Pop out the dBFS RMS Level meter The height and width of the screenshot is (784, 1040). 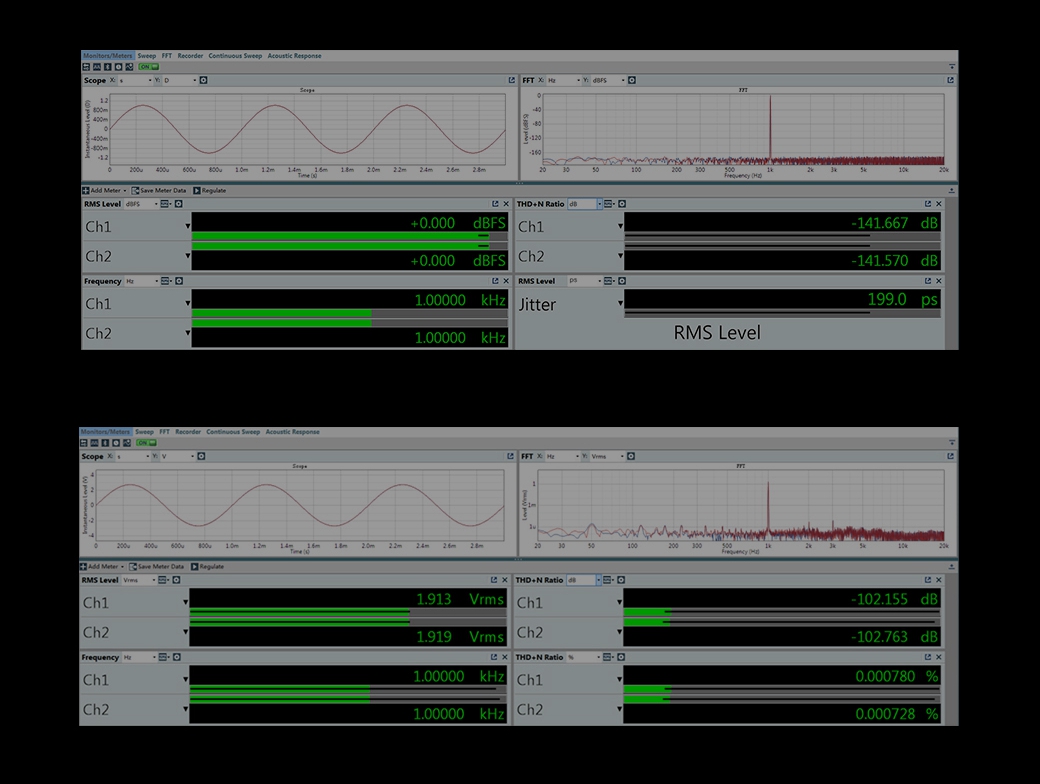[x=495, y=204]
